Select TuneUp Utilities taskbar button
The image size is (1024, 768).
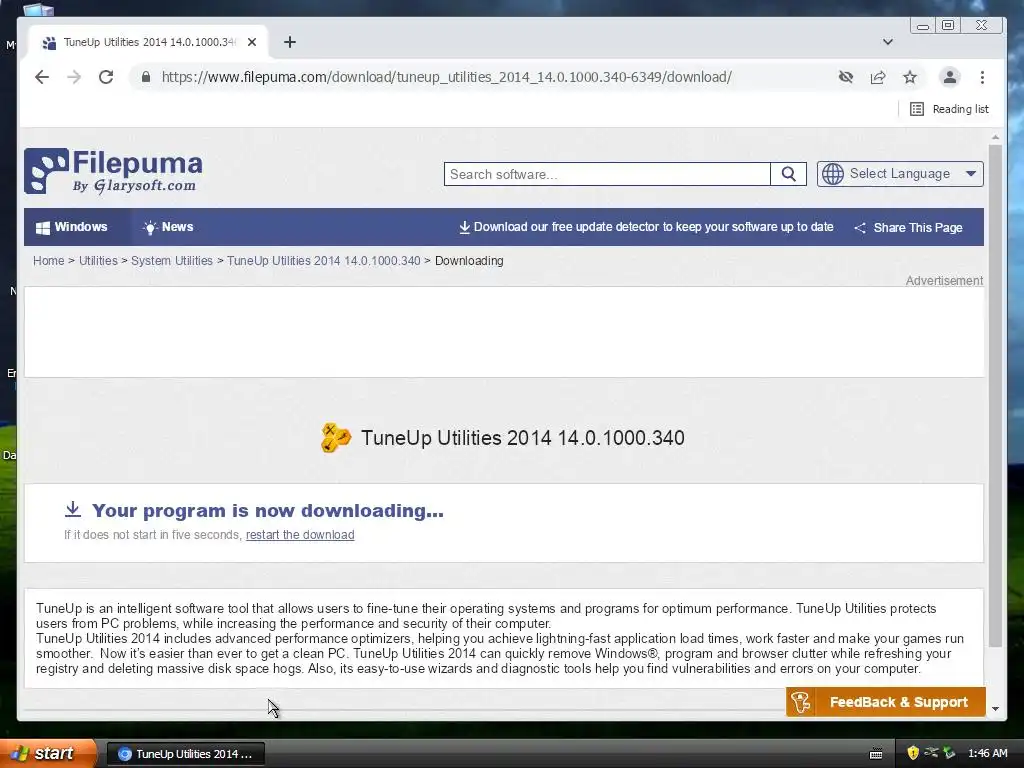coord(185,754)
